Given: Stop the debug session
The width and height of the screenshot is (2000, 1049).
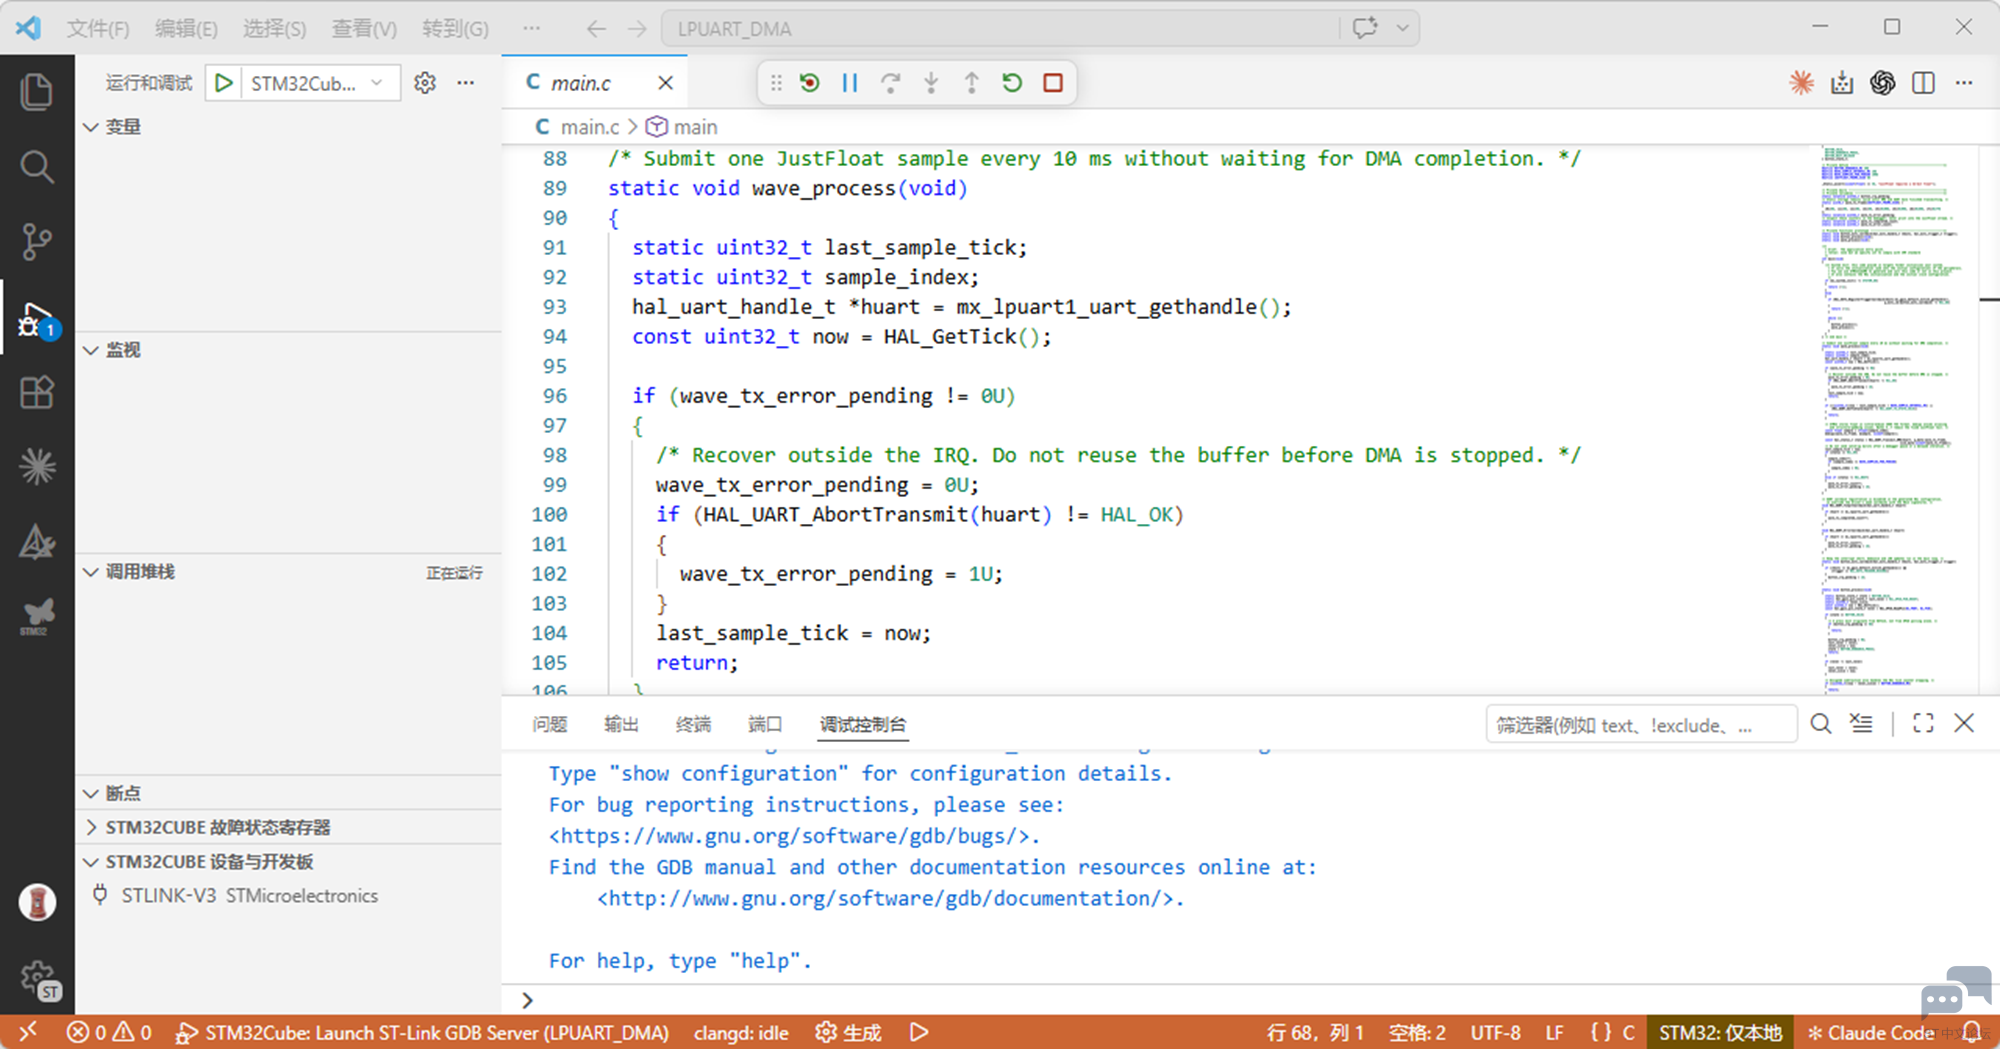Looking at the screenshot, I should 1053,83.
